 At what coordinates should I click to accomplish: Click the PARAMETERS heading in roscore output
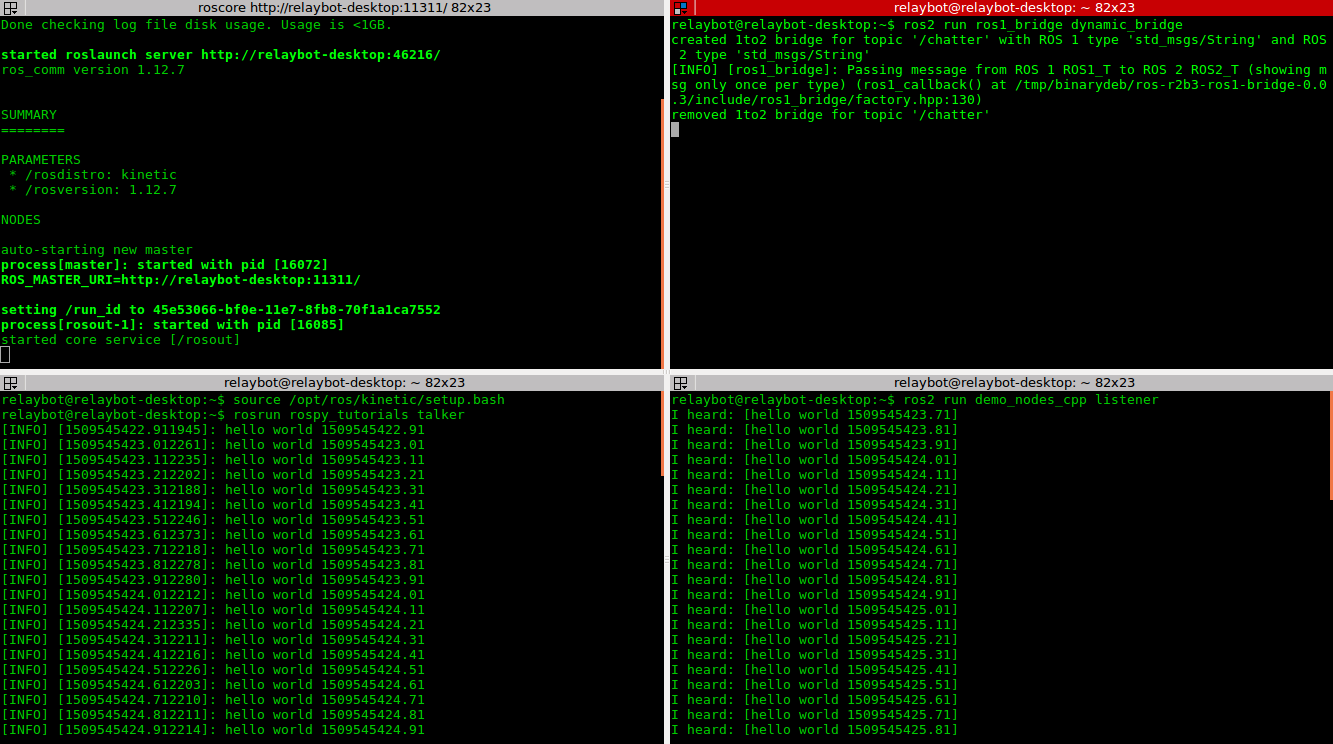pos(41,160)
